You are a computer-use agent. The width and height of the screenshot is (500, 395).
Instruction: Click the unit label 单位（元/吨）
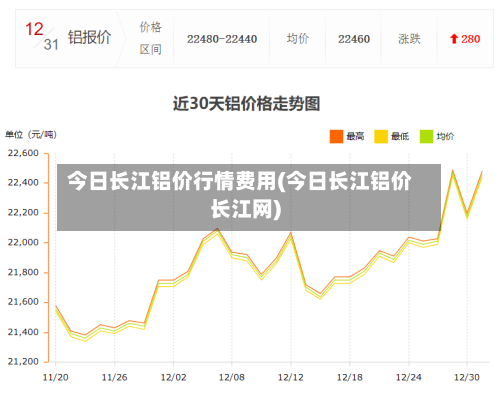[x=31, y=135]
